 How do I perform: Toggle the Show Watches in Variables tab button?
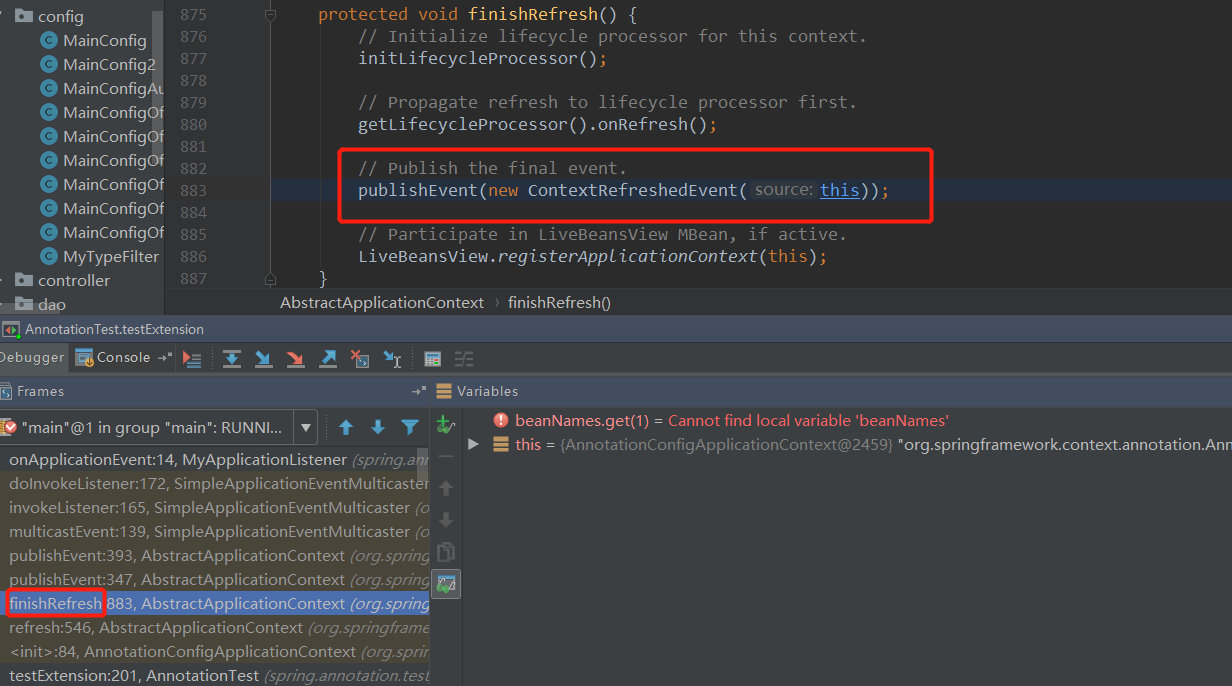(x=446, y=584)
